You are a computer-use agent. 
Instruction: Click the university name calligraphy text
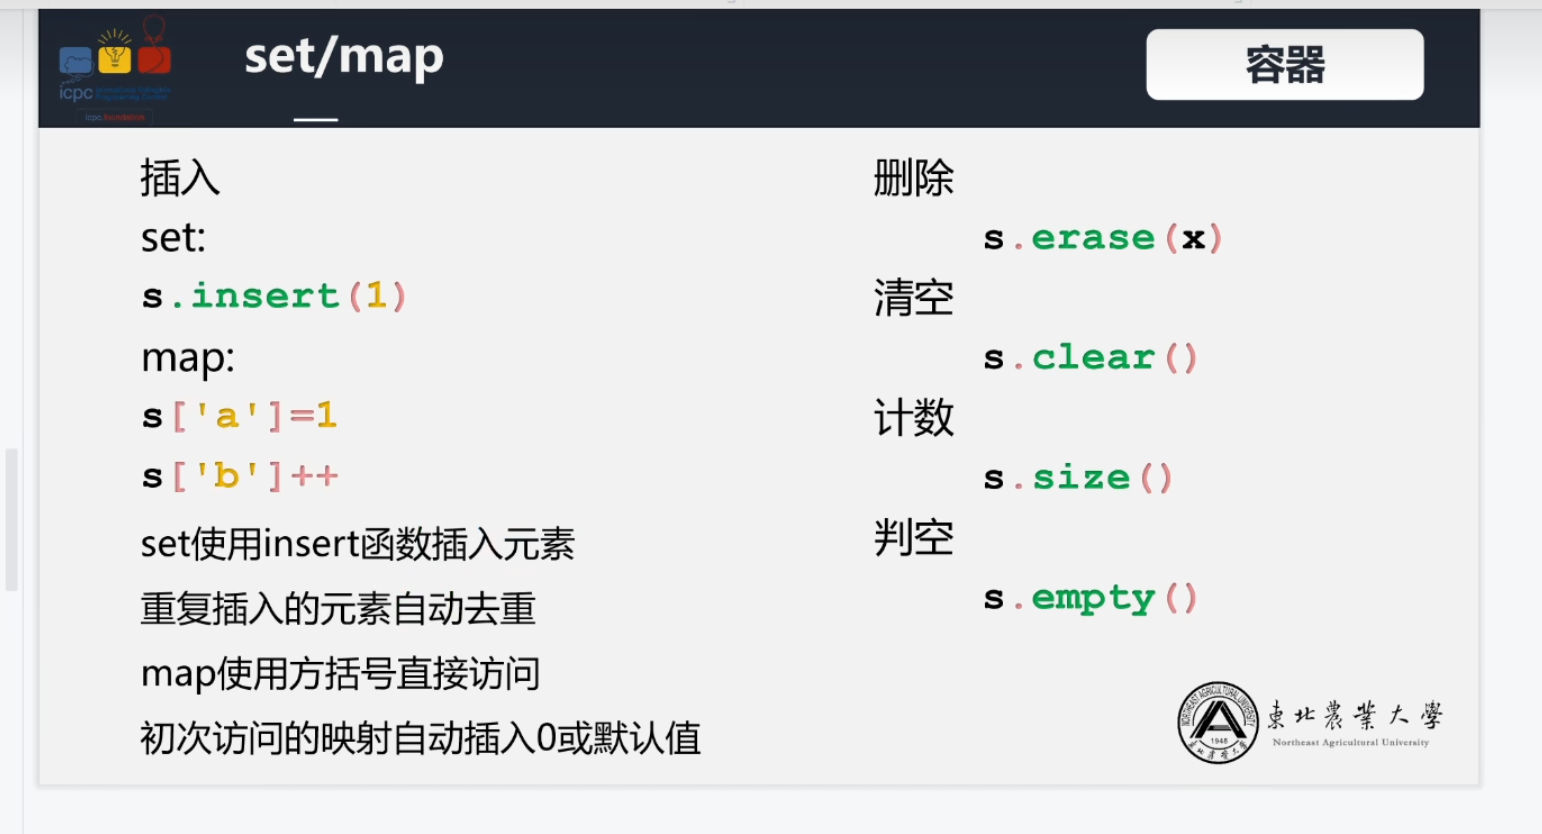(1354, 716)
